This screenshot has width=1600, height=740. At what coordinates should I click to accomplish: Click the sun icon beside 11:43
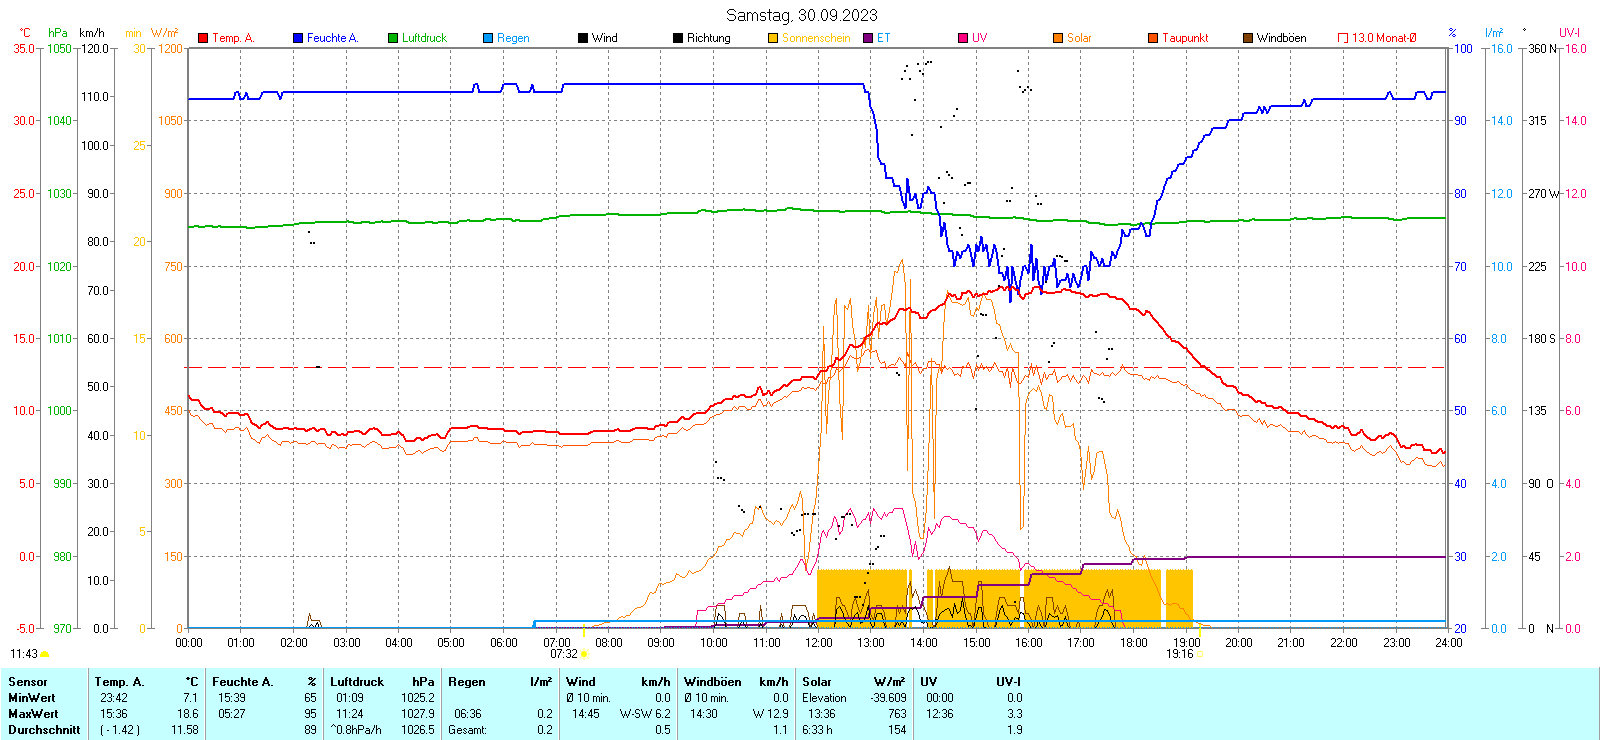coord(45,654)
